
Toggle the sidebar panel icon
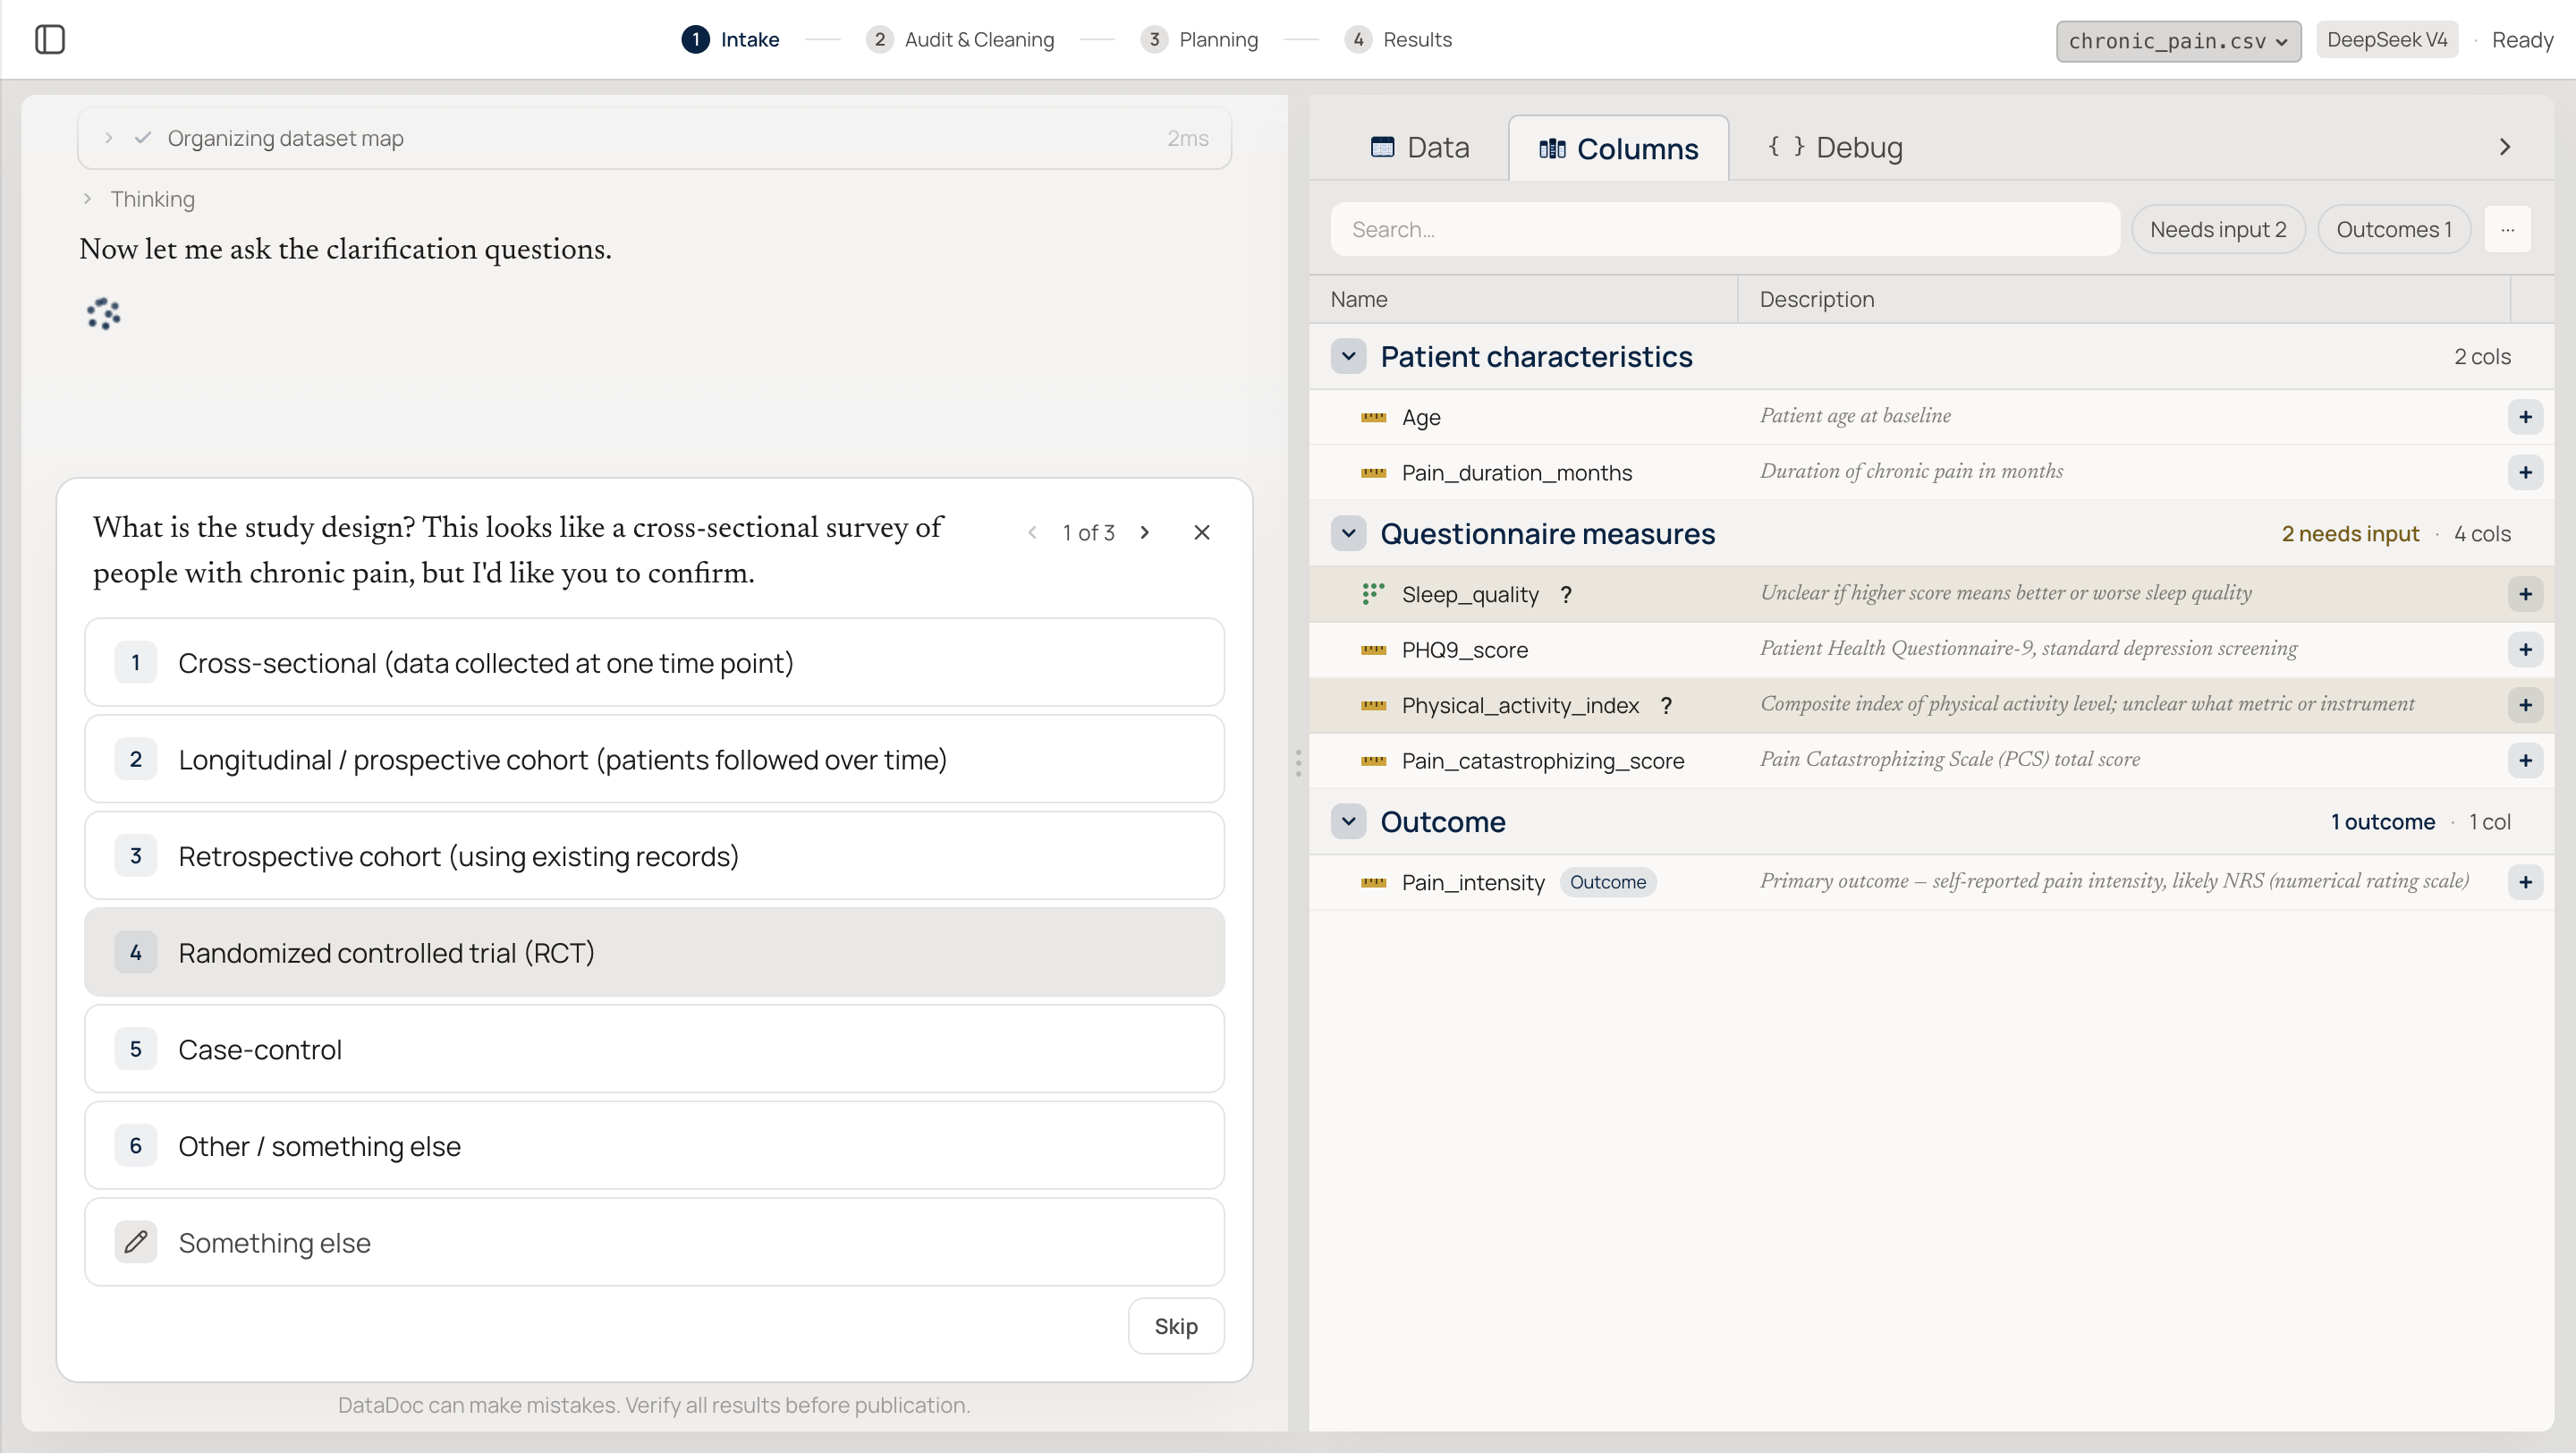pyautogui.click(x=50, y=39)
